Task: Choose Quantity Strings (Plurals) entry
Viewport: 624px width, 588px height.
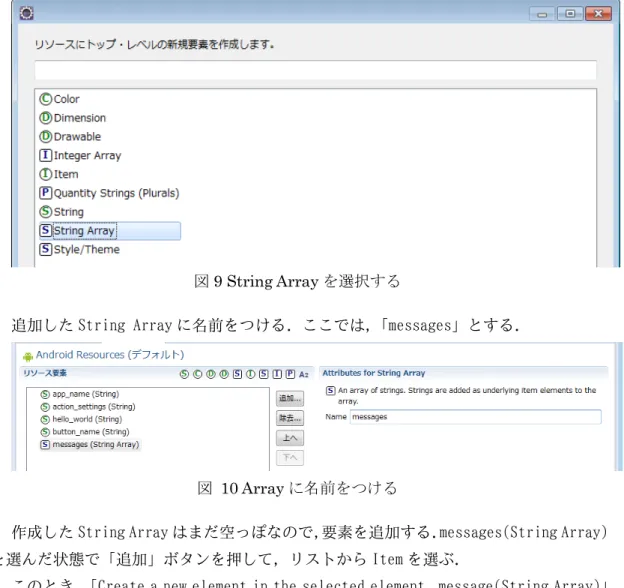Action: point(109,193)
